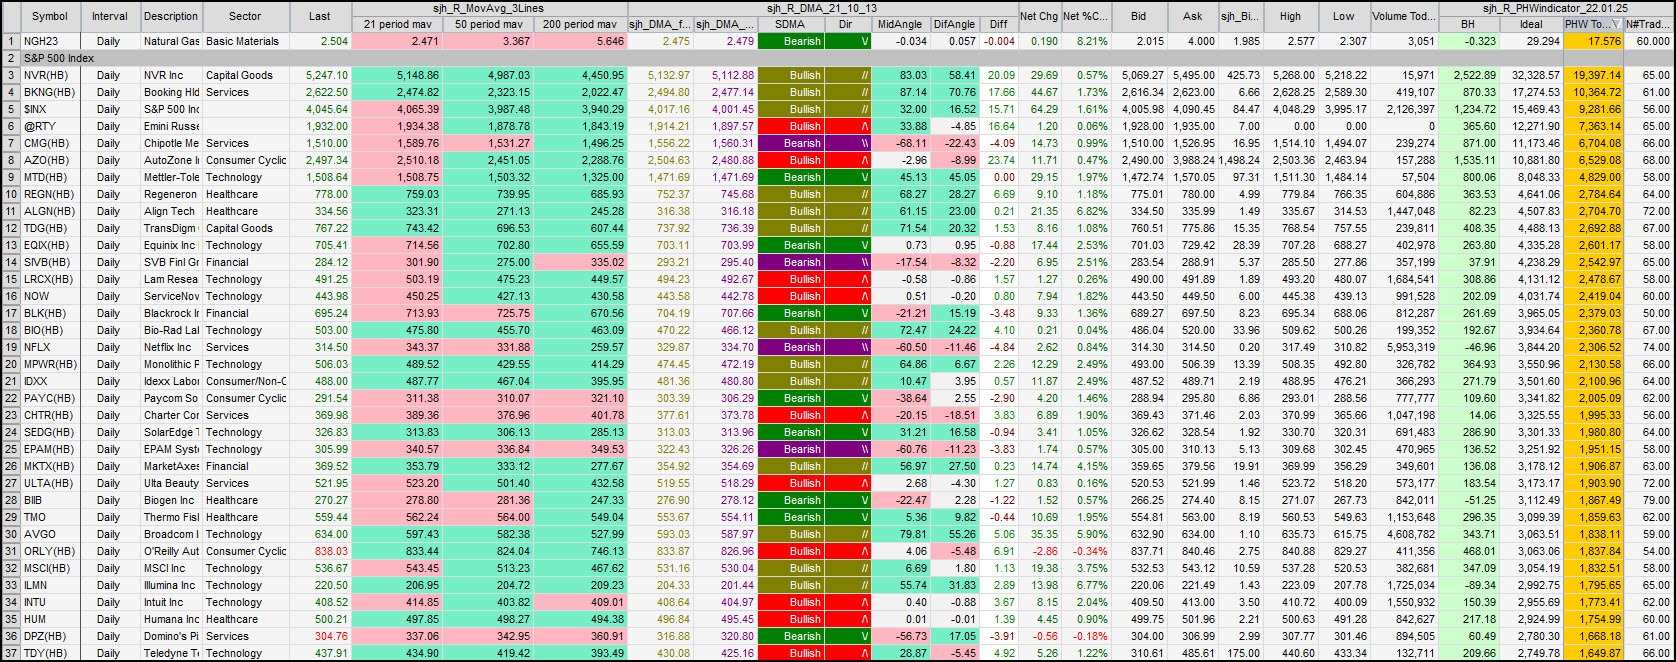1676x662 pixels.
Task: Click the Regeneron description cell
Action: click(171, 194)
